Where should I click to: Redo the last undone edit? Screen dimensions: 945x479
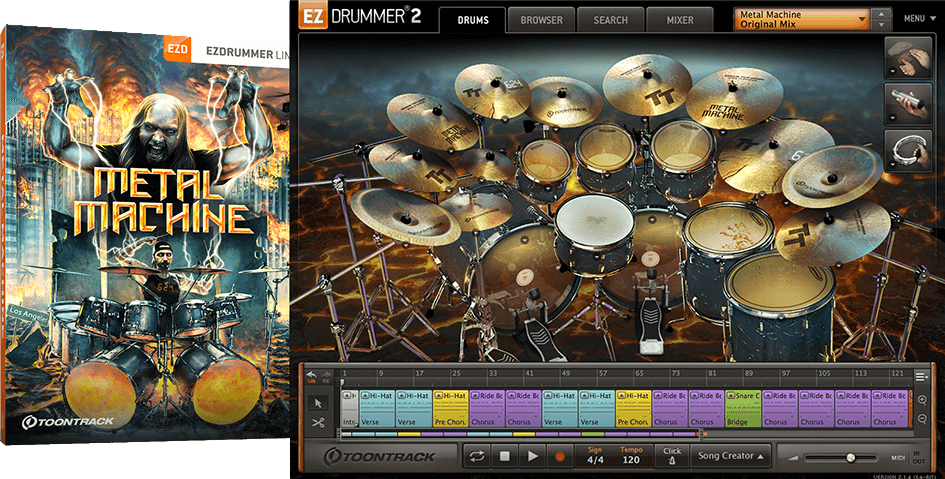click(326, 375)
